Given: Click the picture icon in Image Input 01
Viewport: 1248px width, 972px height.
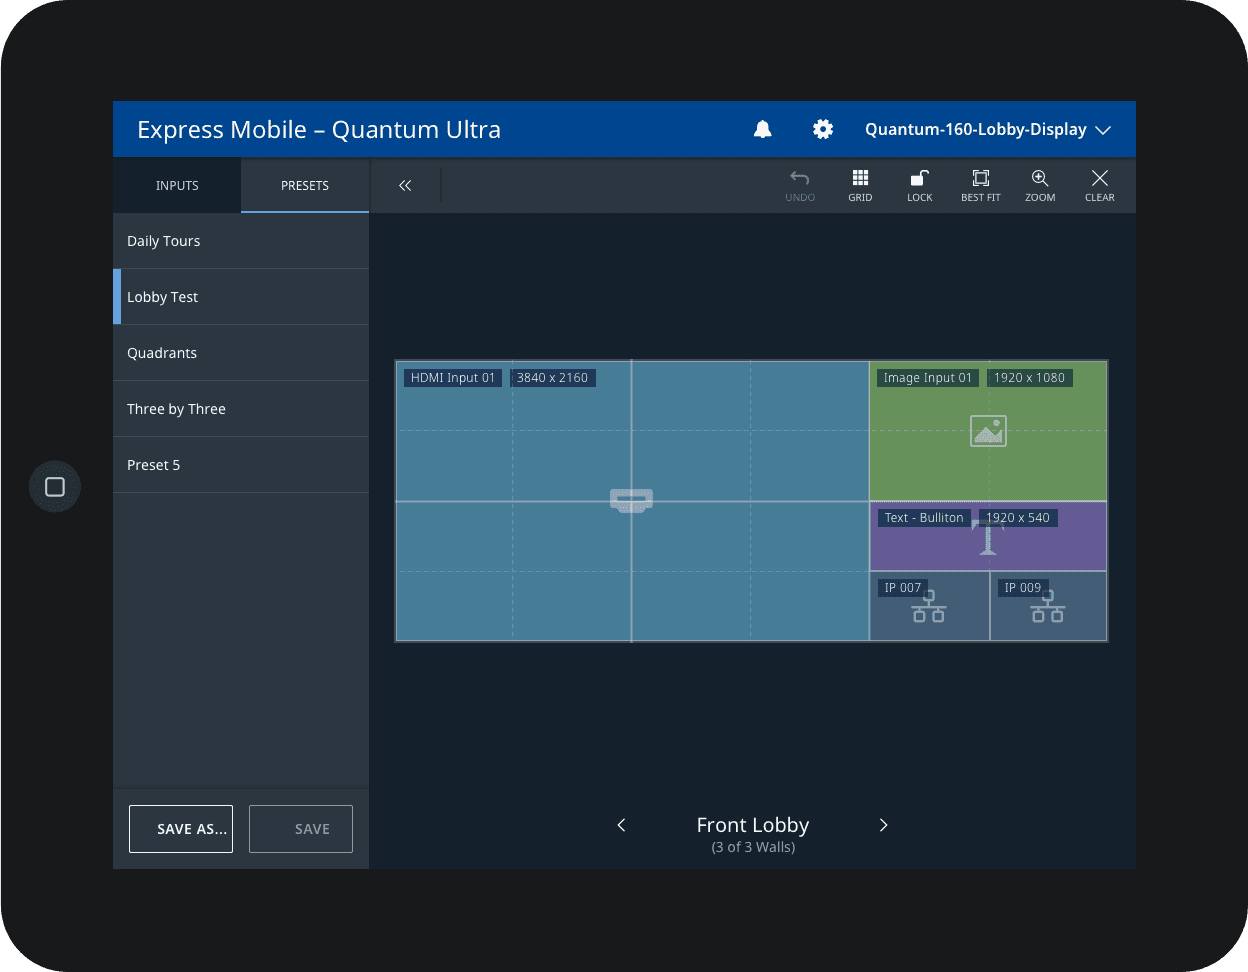Looking at the screenshot, I should (x=988, y=431).
